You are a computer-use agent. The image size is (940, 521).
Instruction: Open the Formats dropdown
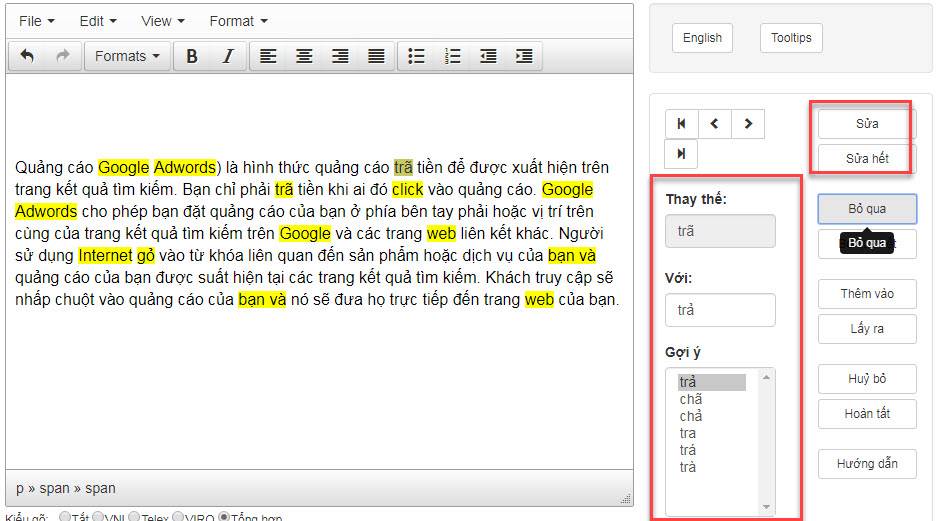[127, 57]
